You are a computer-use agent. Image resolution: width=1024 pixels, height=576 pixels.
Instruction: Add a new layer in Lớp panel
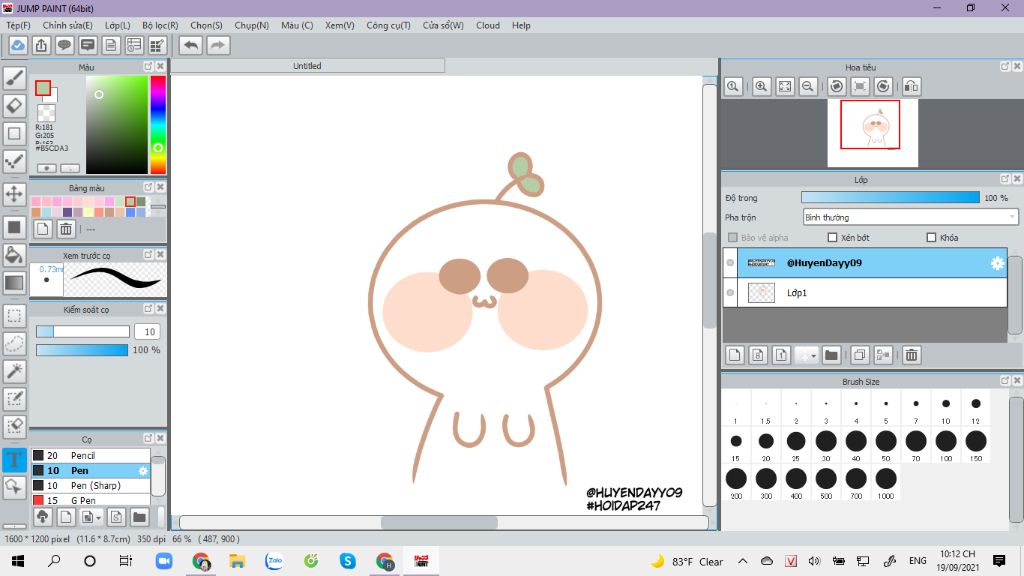point(735,355)
